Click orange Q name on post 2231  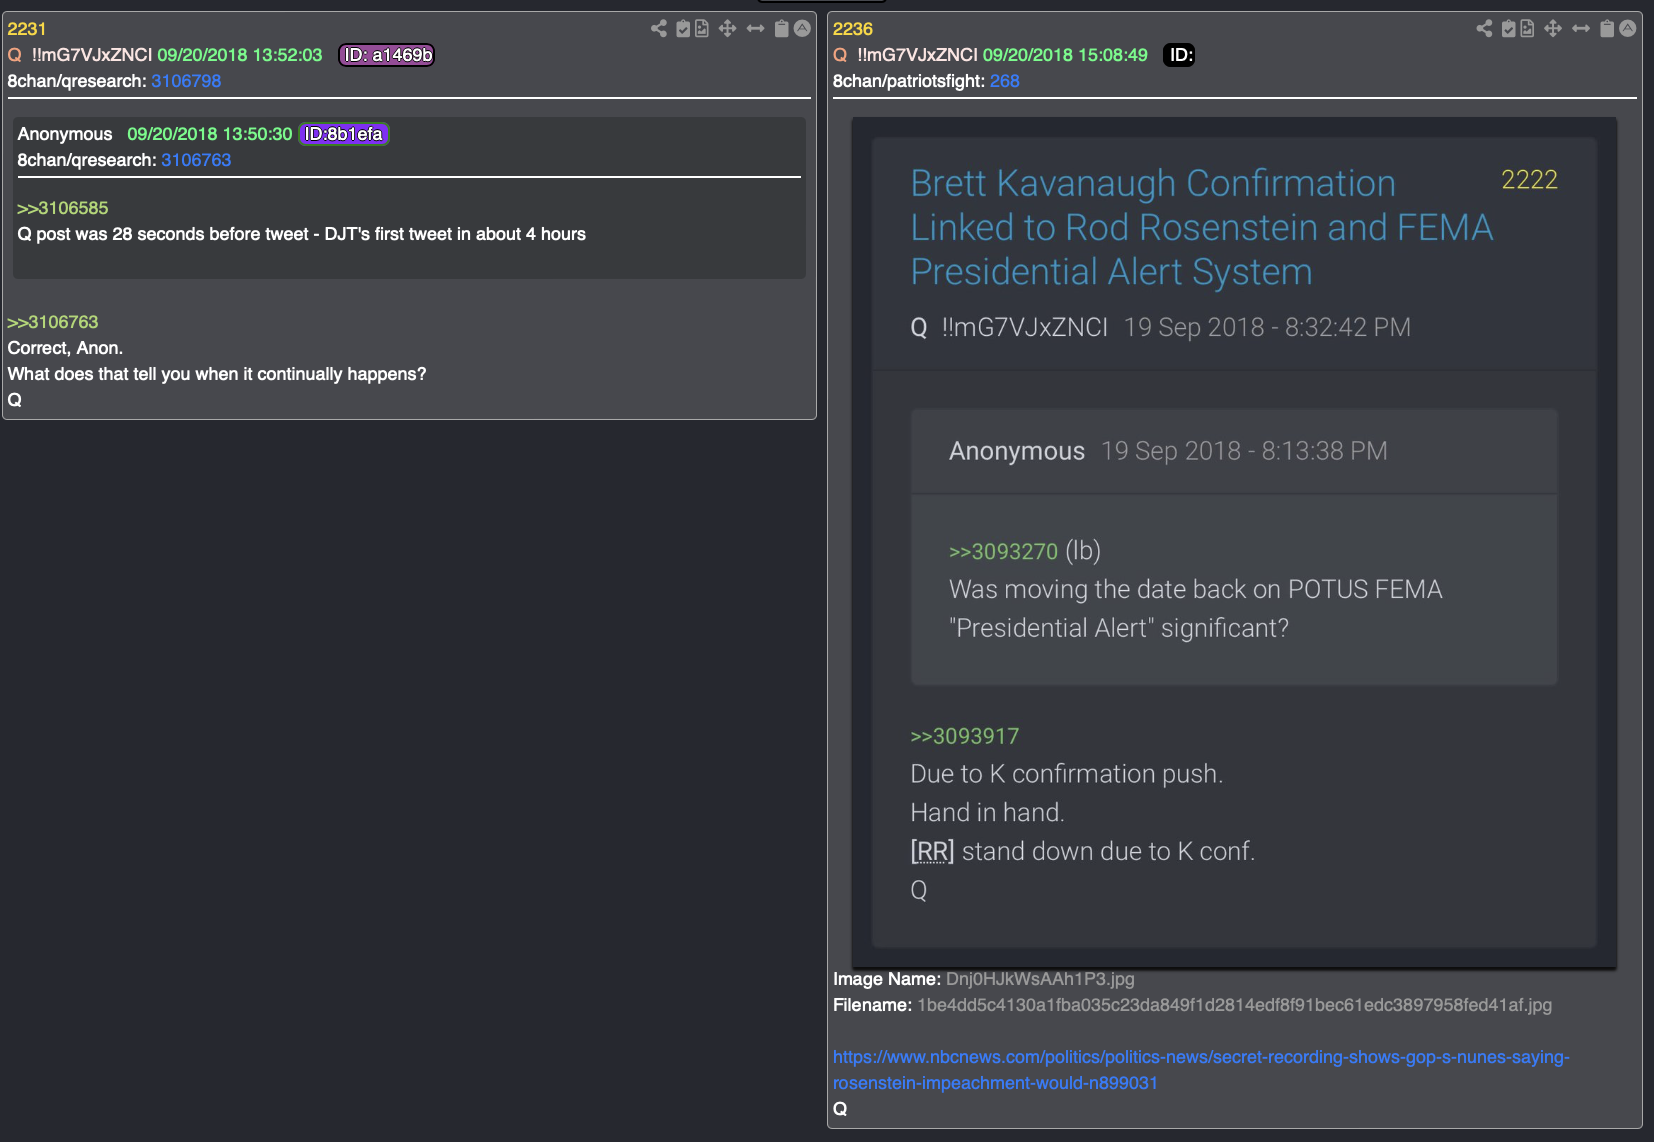tap(15, 55)
